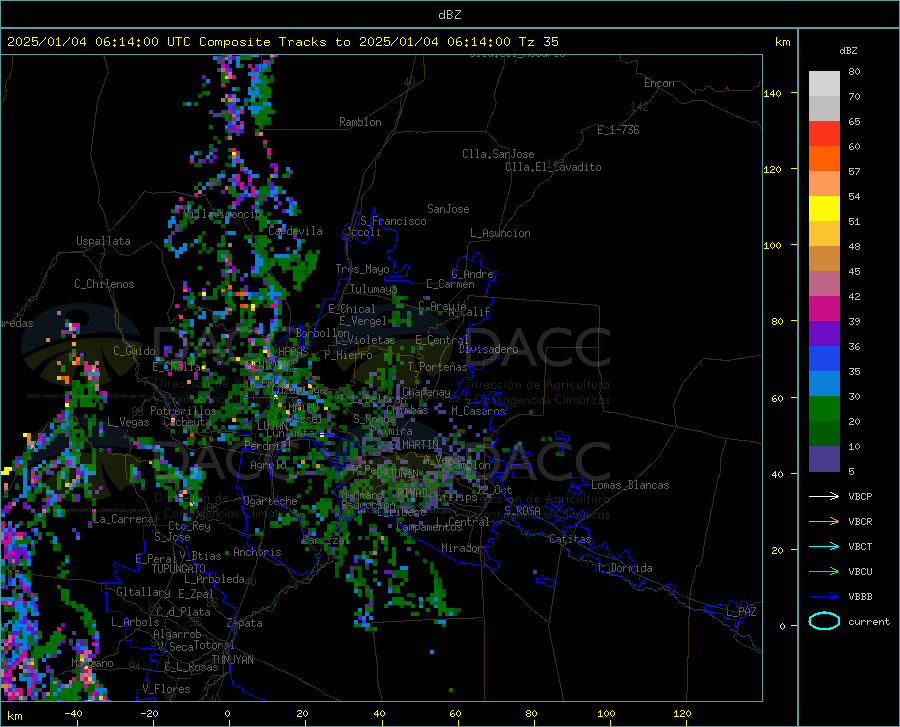Image resolution: width=900 pixels, height=727 pixels.
Task: Click the cyan VBCT arrow icon
Action: click(824, 546)
